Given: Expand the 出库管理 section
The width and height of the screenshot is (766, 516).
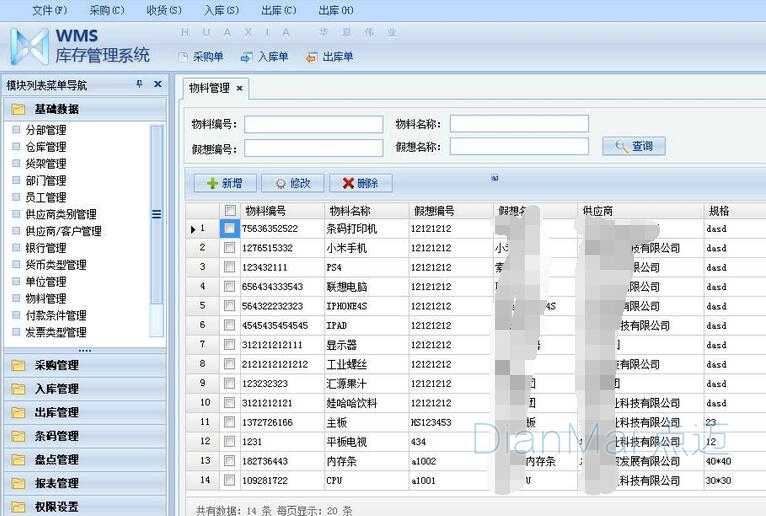Looking at the screenshot, I should pos(85,412).
